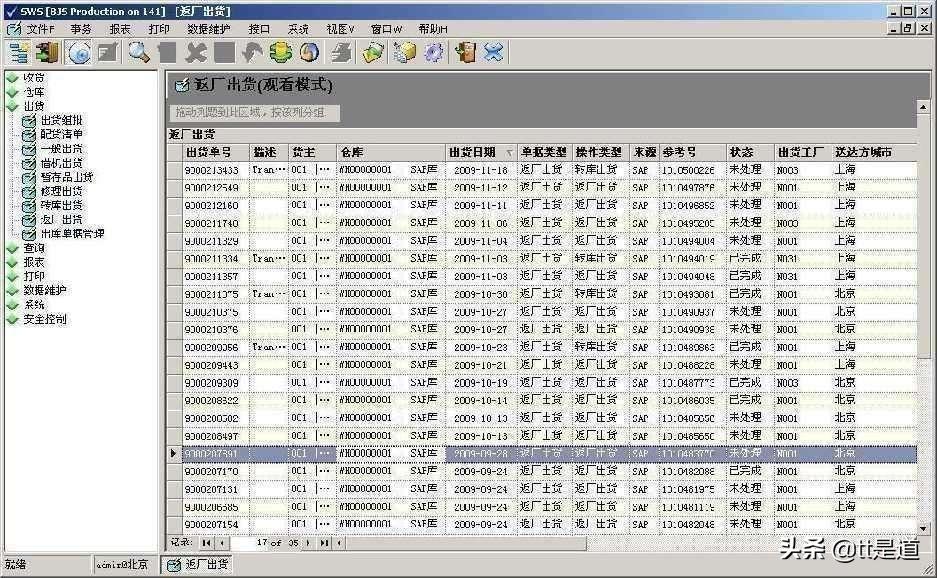Expand the 报表 tree node
This screenshot has width=937, height=578.
pyautogui.click(x=12, y=262)
